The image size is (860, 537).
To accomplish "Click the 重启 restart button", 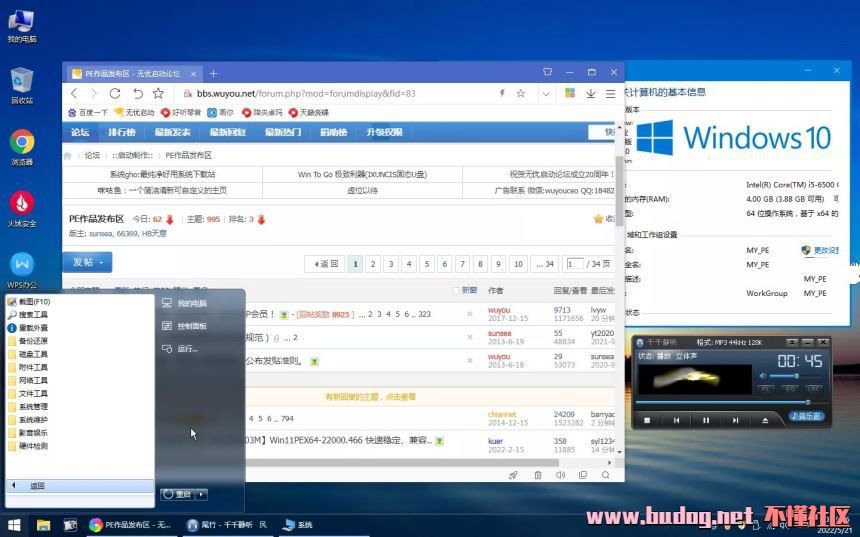I will [178, 494].
